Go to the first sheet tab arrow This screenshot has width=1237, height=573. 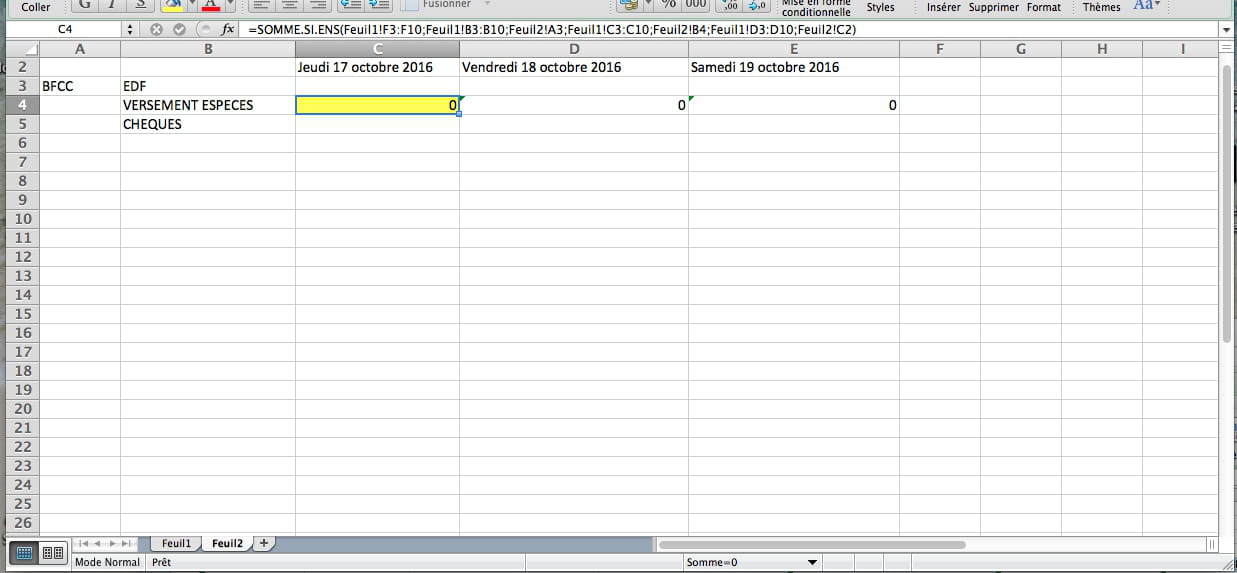85,543
